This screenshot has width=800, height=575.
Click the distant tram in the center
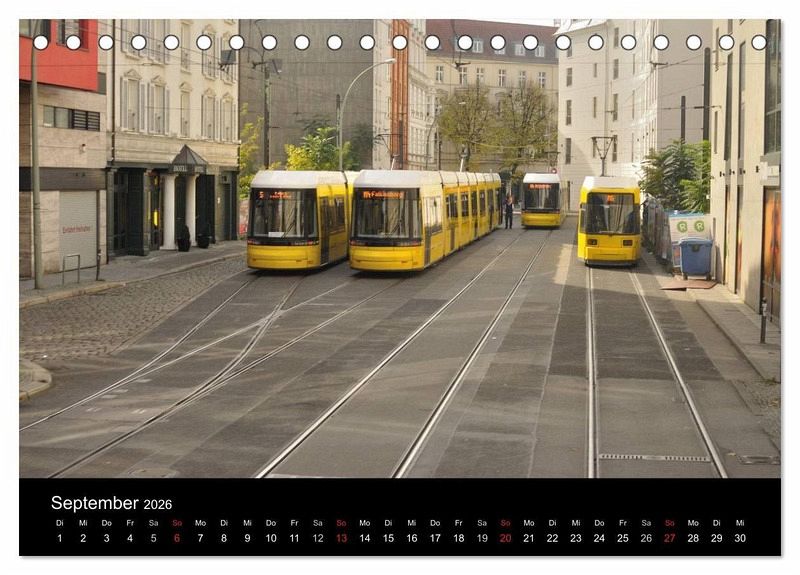[542, 198]
